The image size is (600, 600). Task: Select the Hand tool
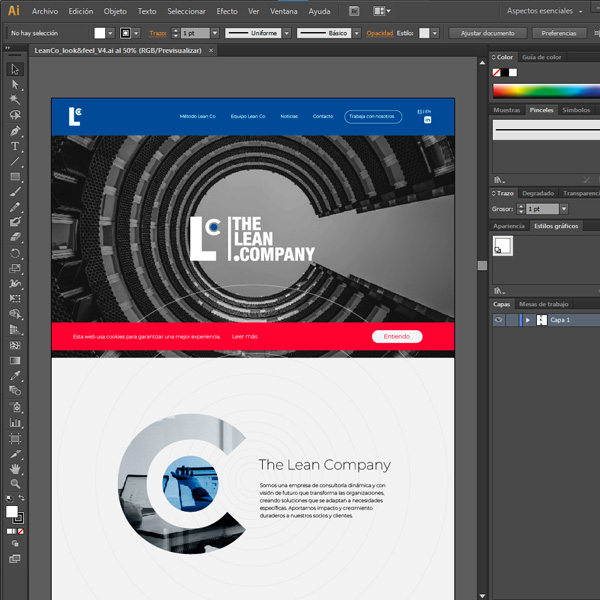(15, 469)
